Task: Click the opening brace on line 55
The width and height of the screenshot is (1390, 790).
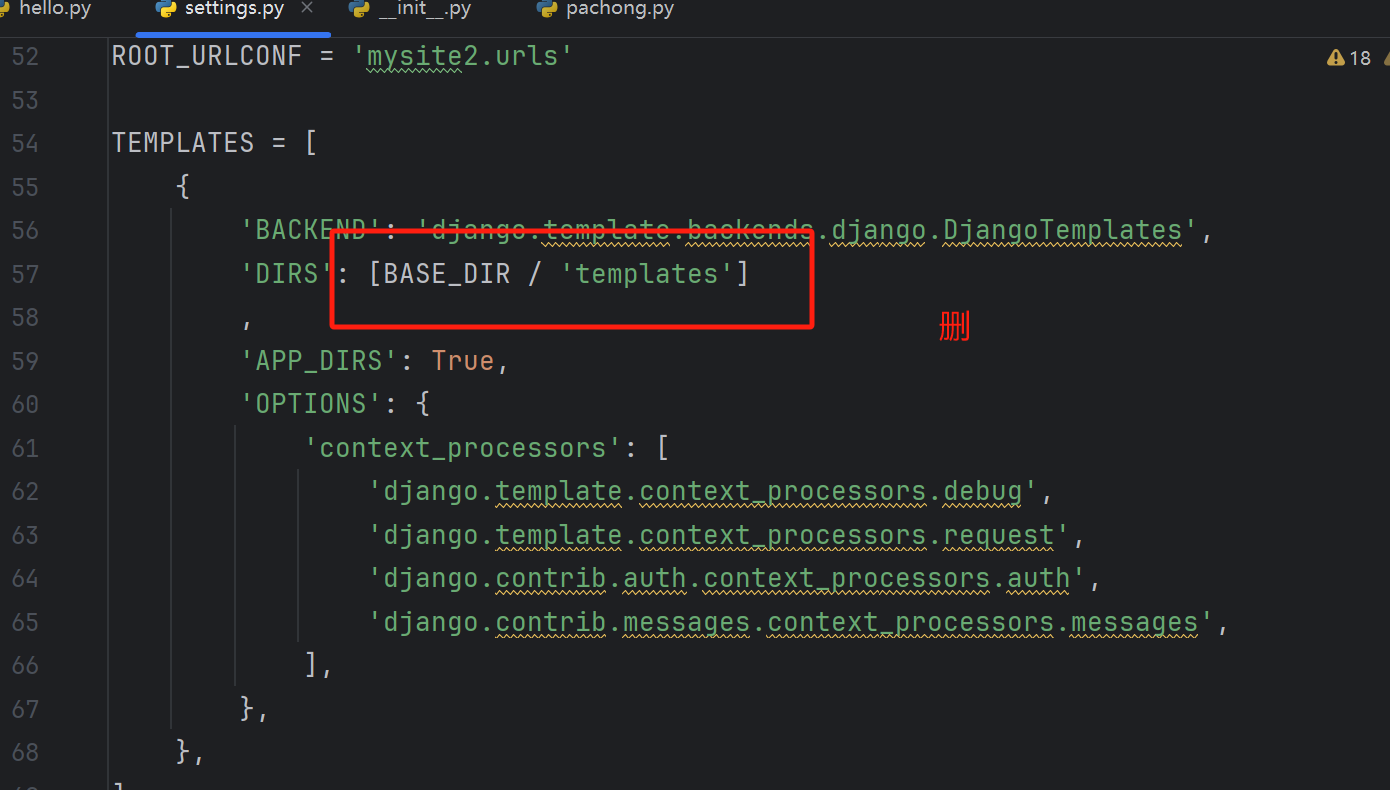Action: coord(183,186)
